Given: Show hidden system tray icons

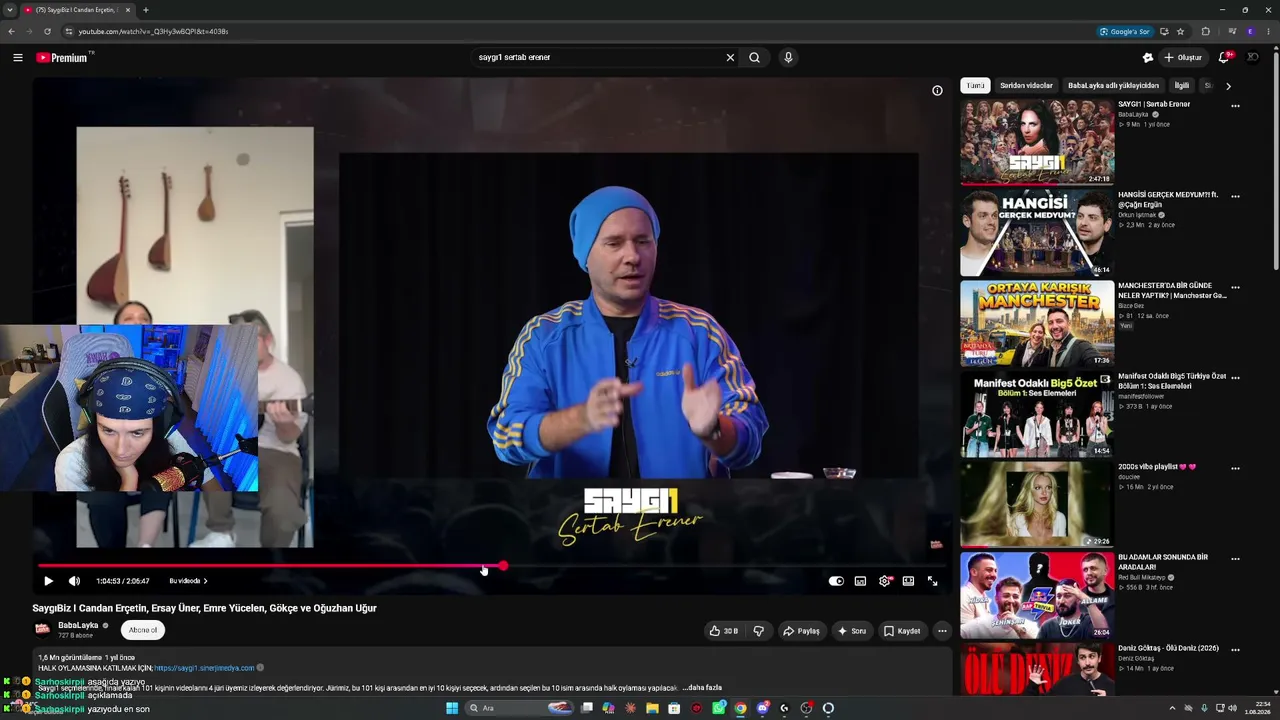Looking at the screenshot, I should click(x=1172, y=708).
